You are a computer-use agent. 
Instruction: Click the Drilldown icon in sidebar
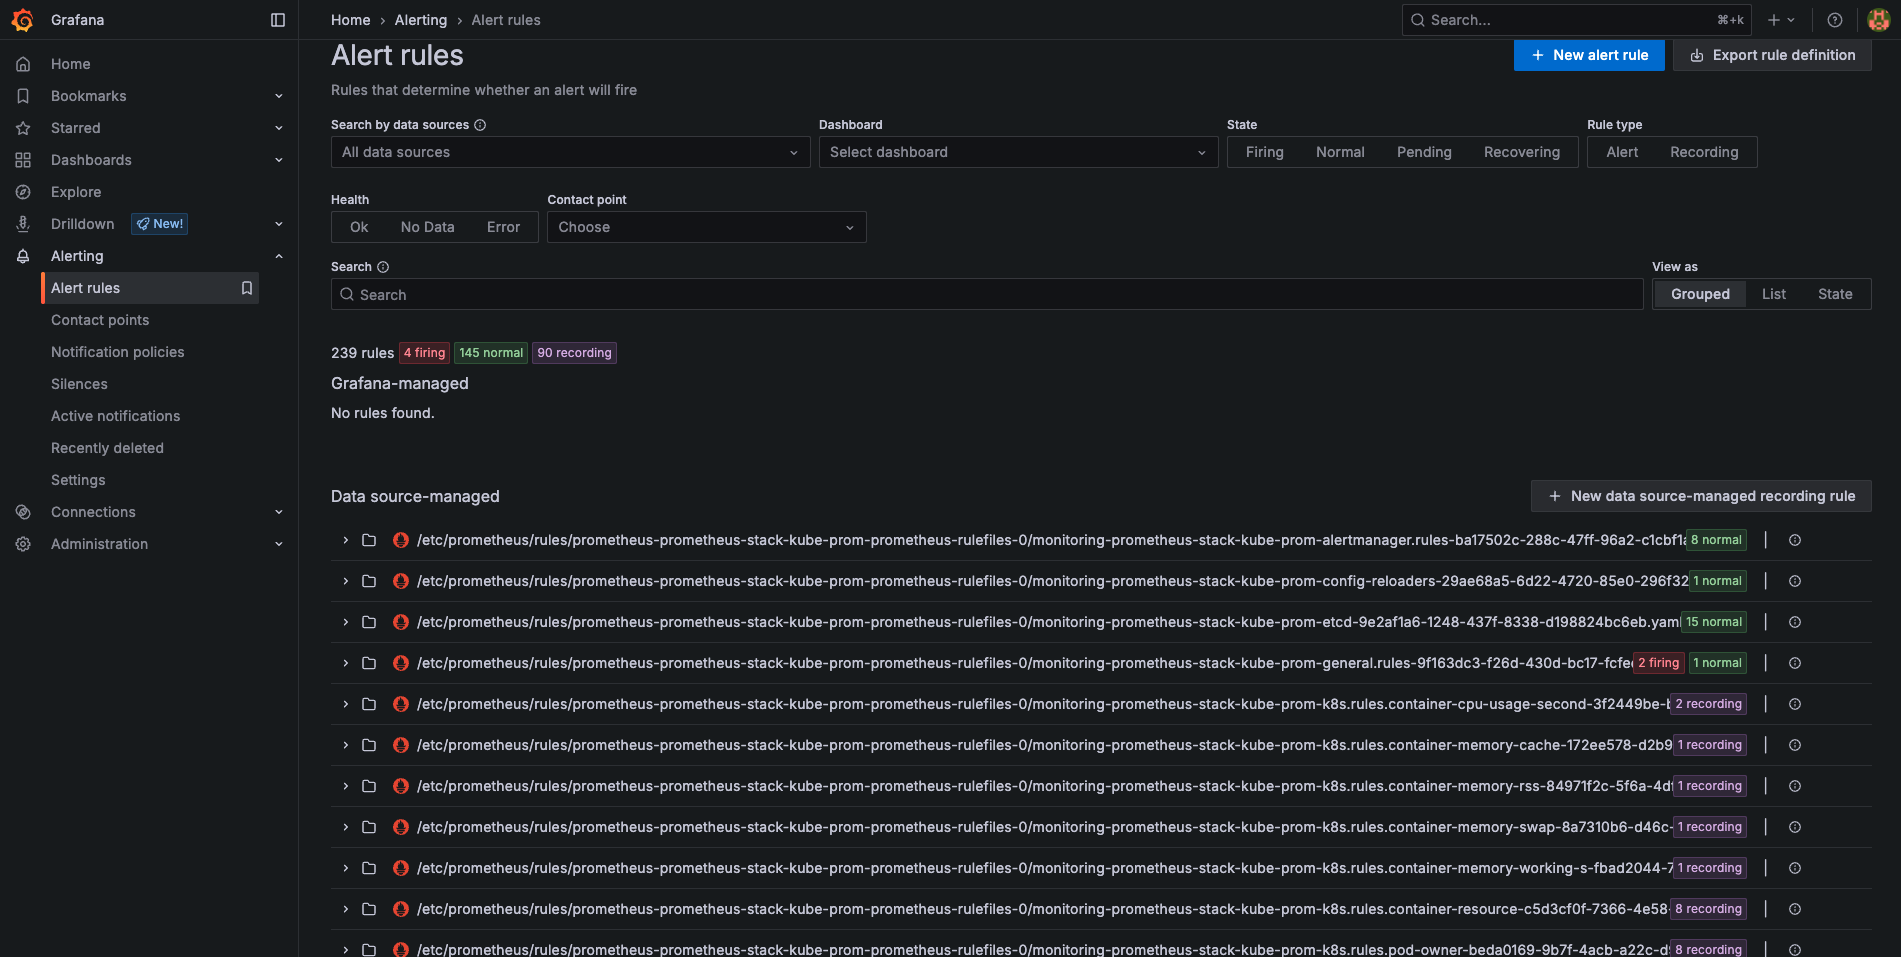pyautogui.click(x=23, y=224)
